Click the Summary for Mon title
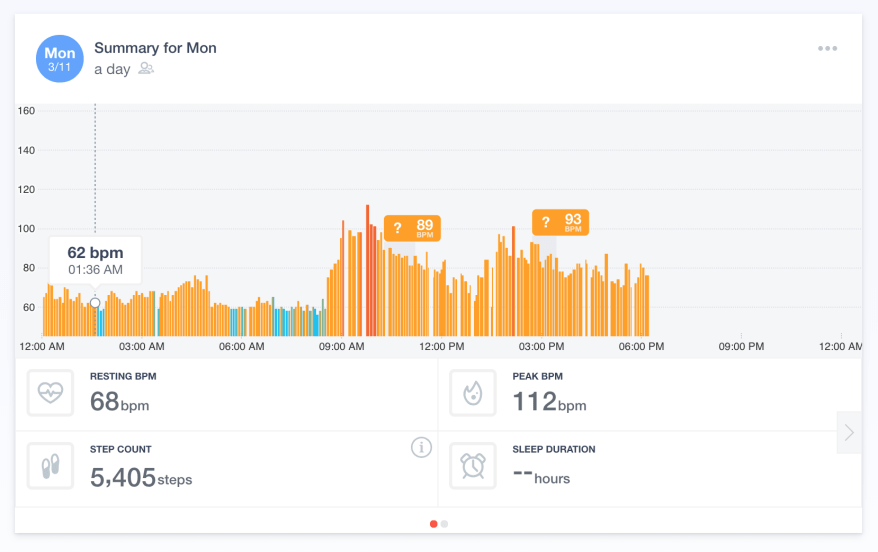This screenshot has width=878, height=552. [155, 48]
